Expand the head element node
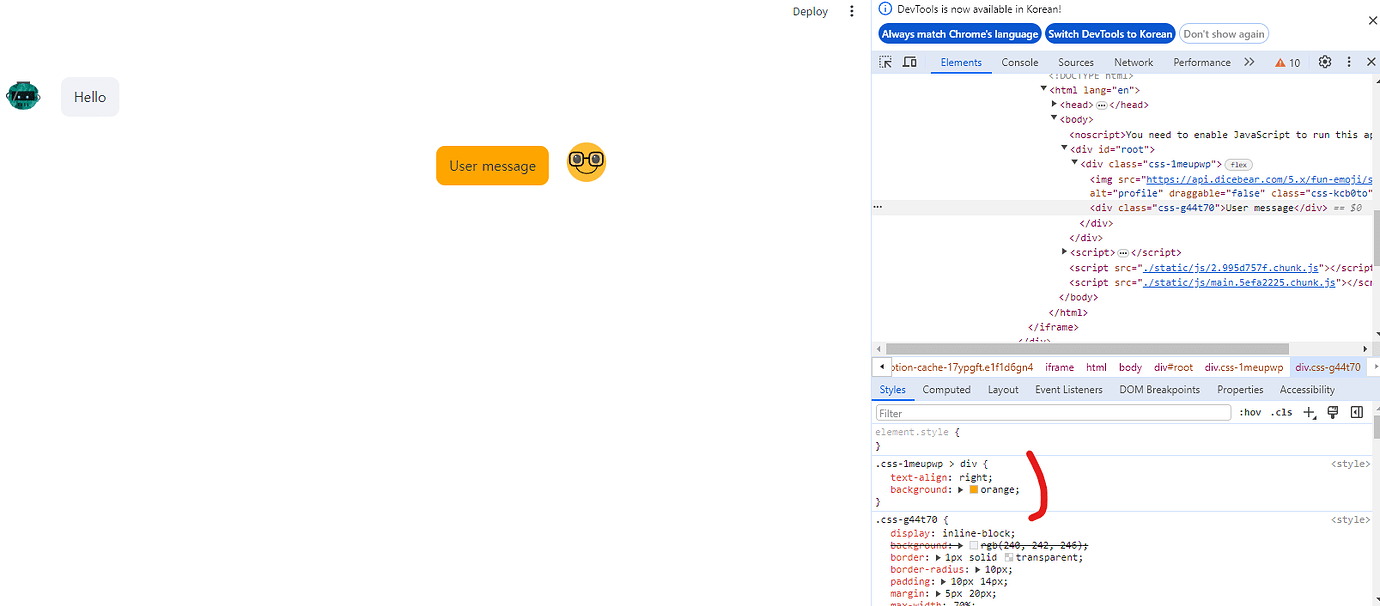 click(x=1054, y=104)
